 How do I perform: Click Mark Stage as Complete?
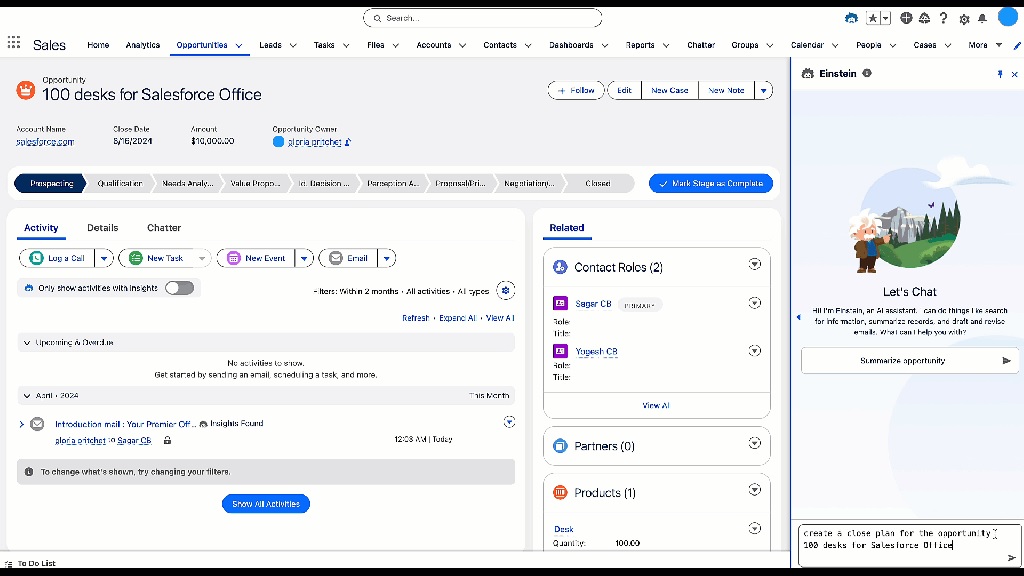pos(711,184)
